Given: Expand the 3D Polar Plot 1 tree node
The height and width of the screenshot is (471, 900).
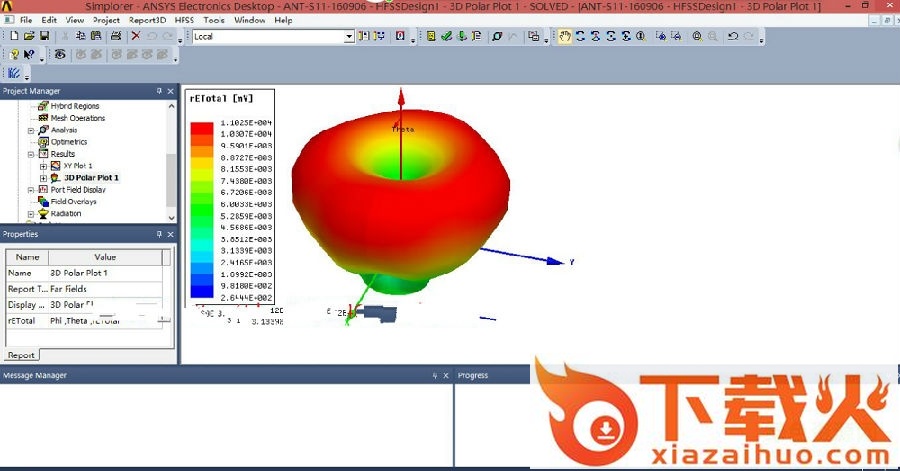Looking at the screenshot, I should click(x=43, y=178).
